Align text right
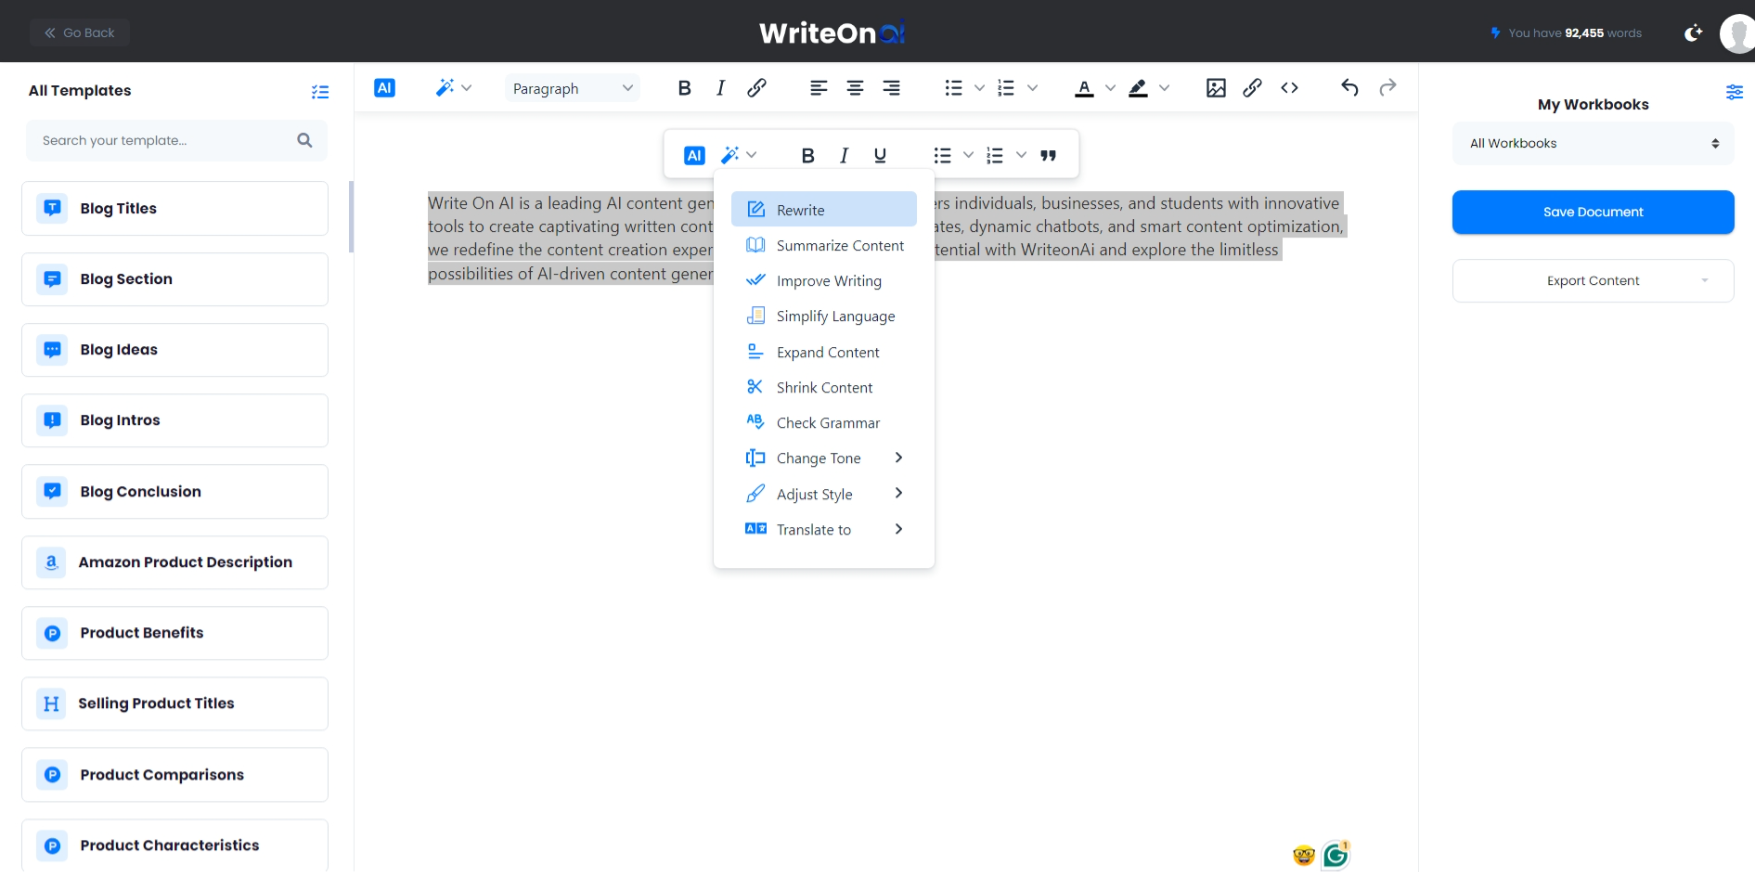 click(891, 88)
